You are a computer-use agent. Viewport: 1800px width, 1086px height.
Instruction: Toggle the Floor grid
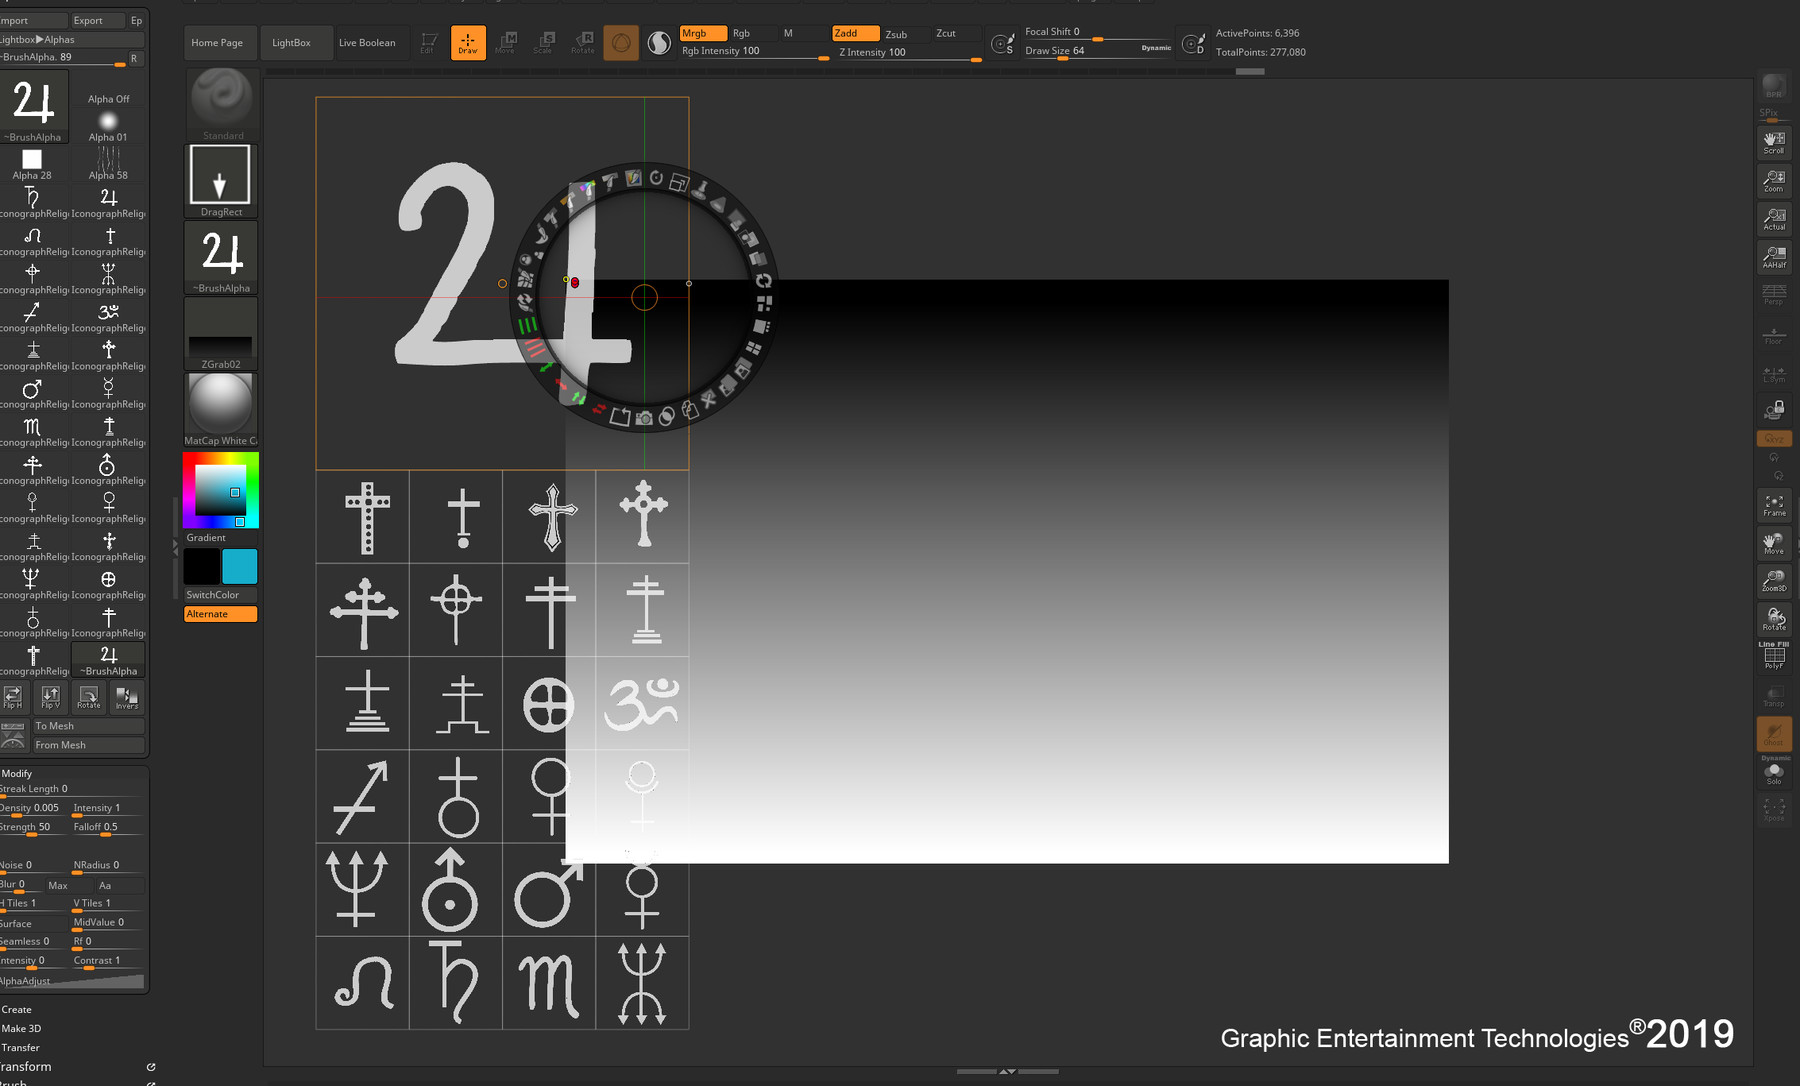pos(1774,335)
